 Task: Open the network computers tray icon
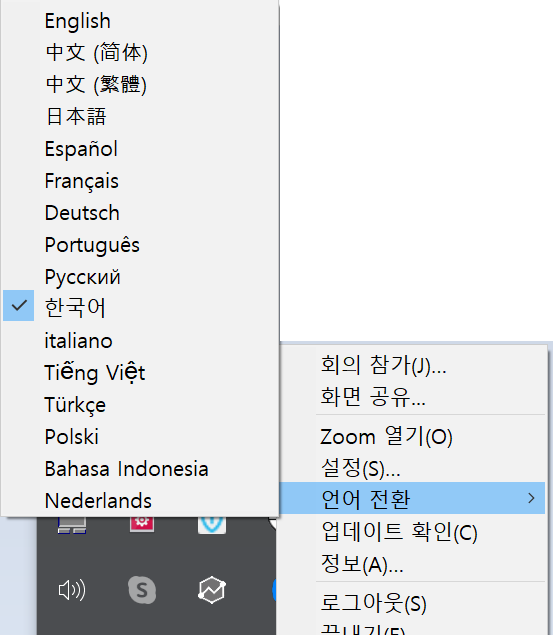point(72,525)
